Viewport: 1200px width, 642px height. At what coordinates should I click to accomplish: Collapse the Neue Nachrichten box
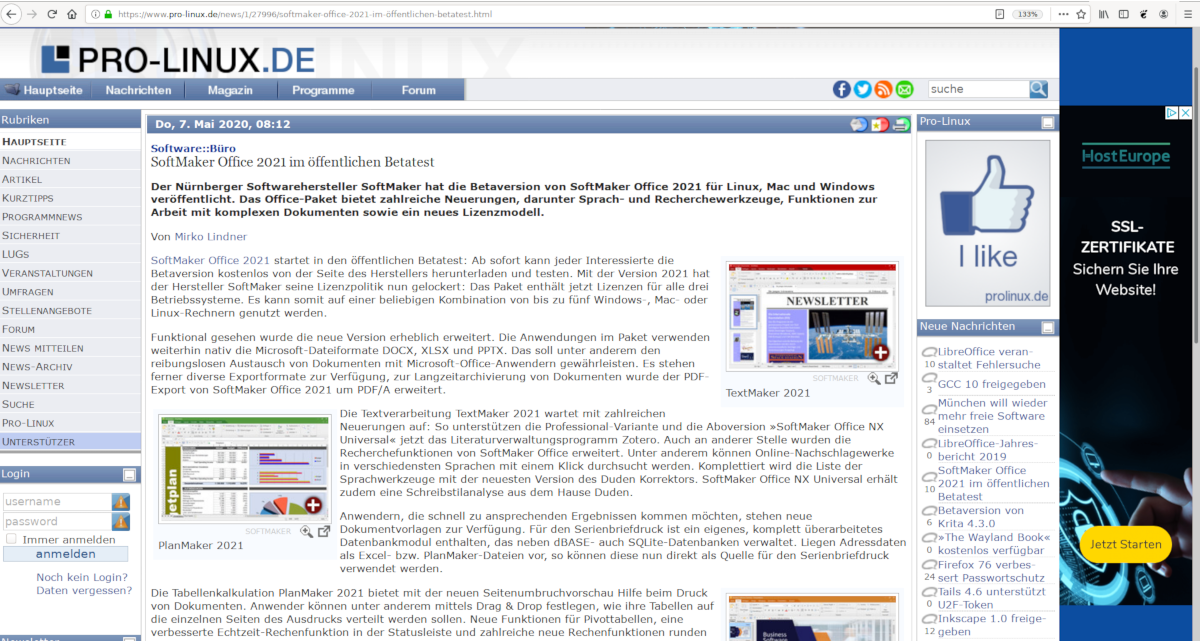(x=1047, y=327)
